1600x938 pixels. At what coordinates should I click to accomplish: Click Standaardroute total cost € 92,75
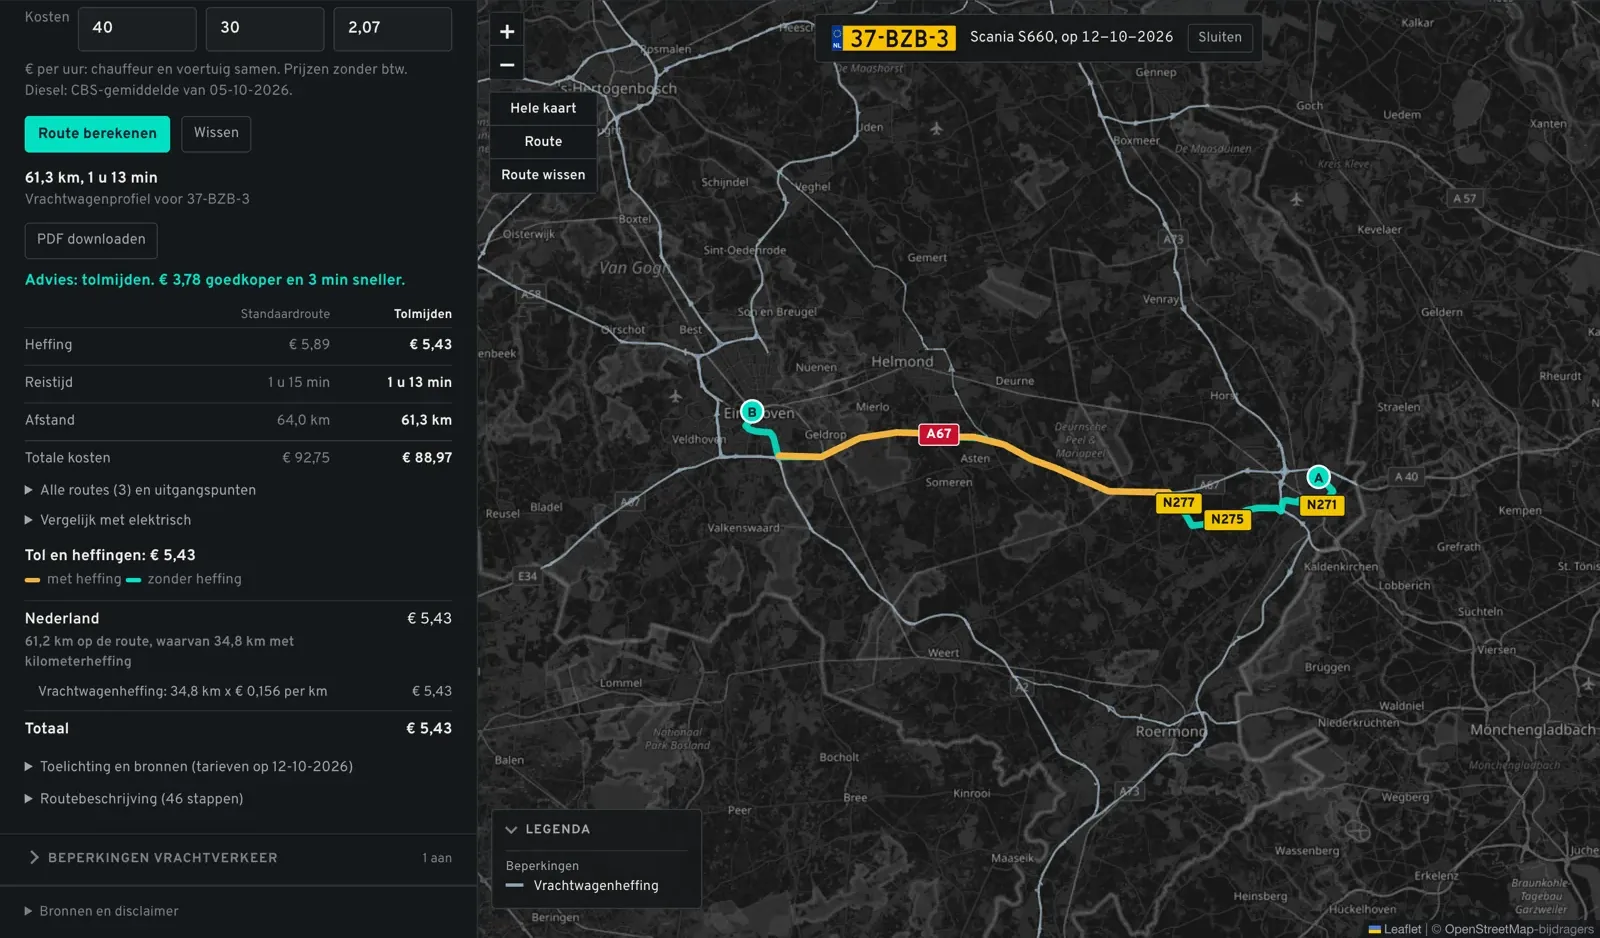(306, 458)
